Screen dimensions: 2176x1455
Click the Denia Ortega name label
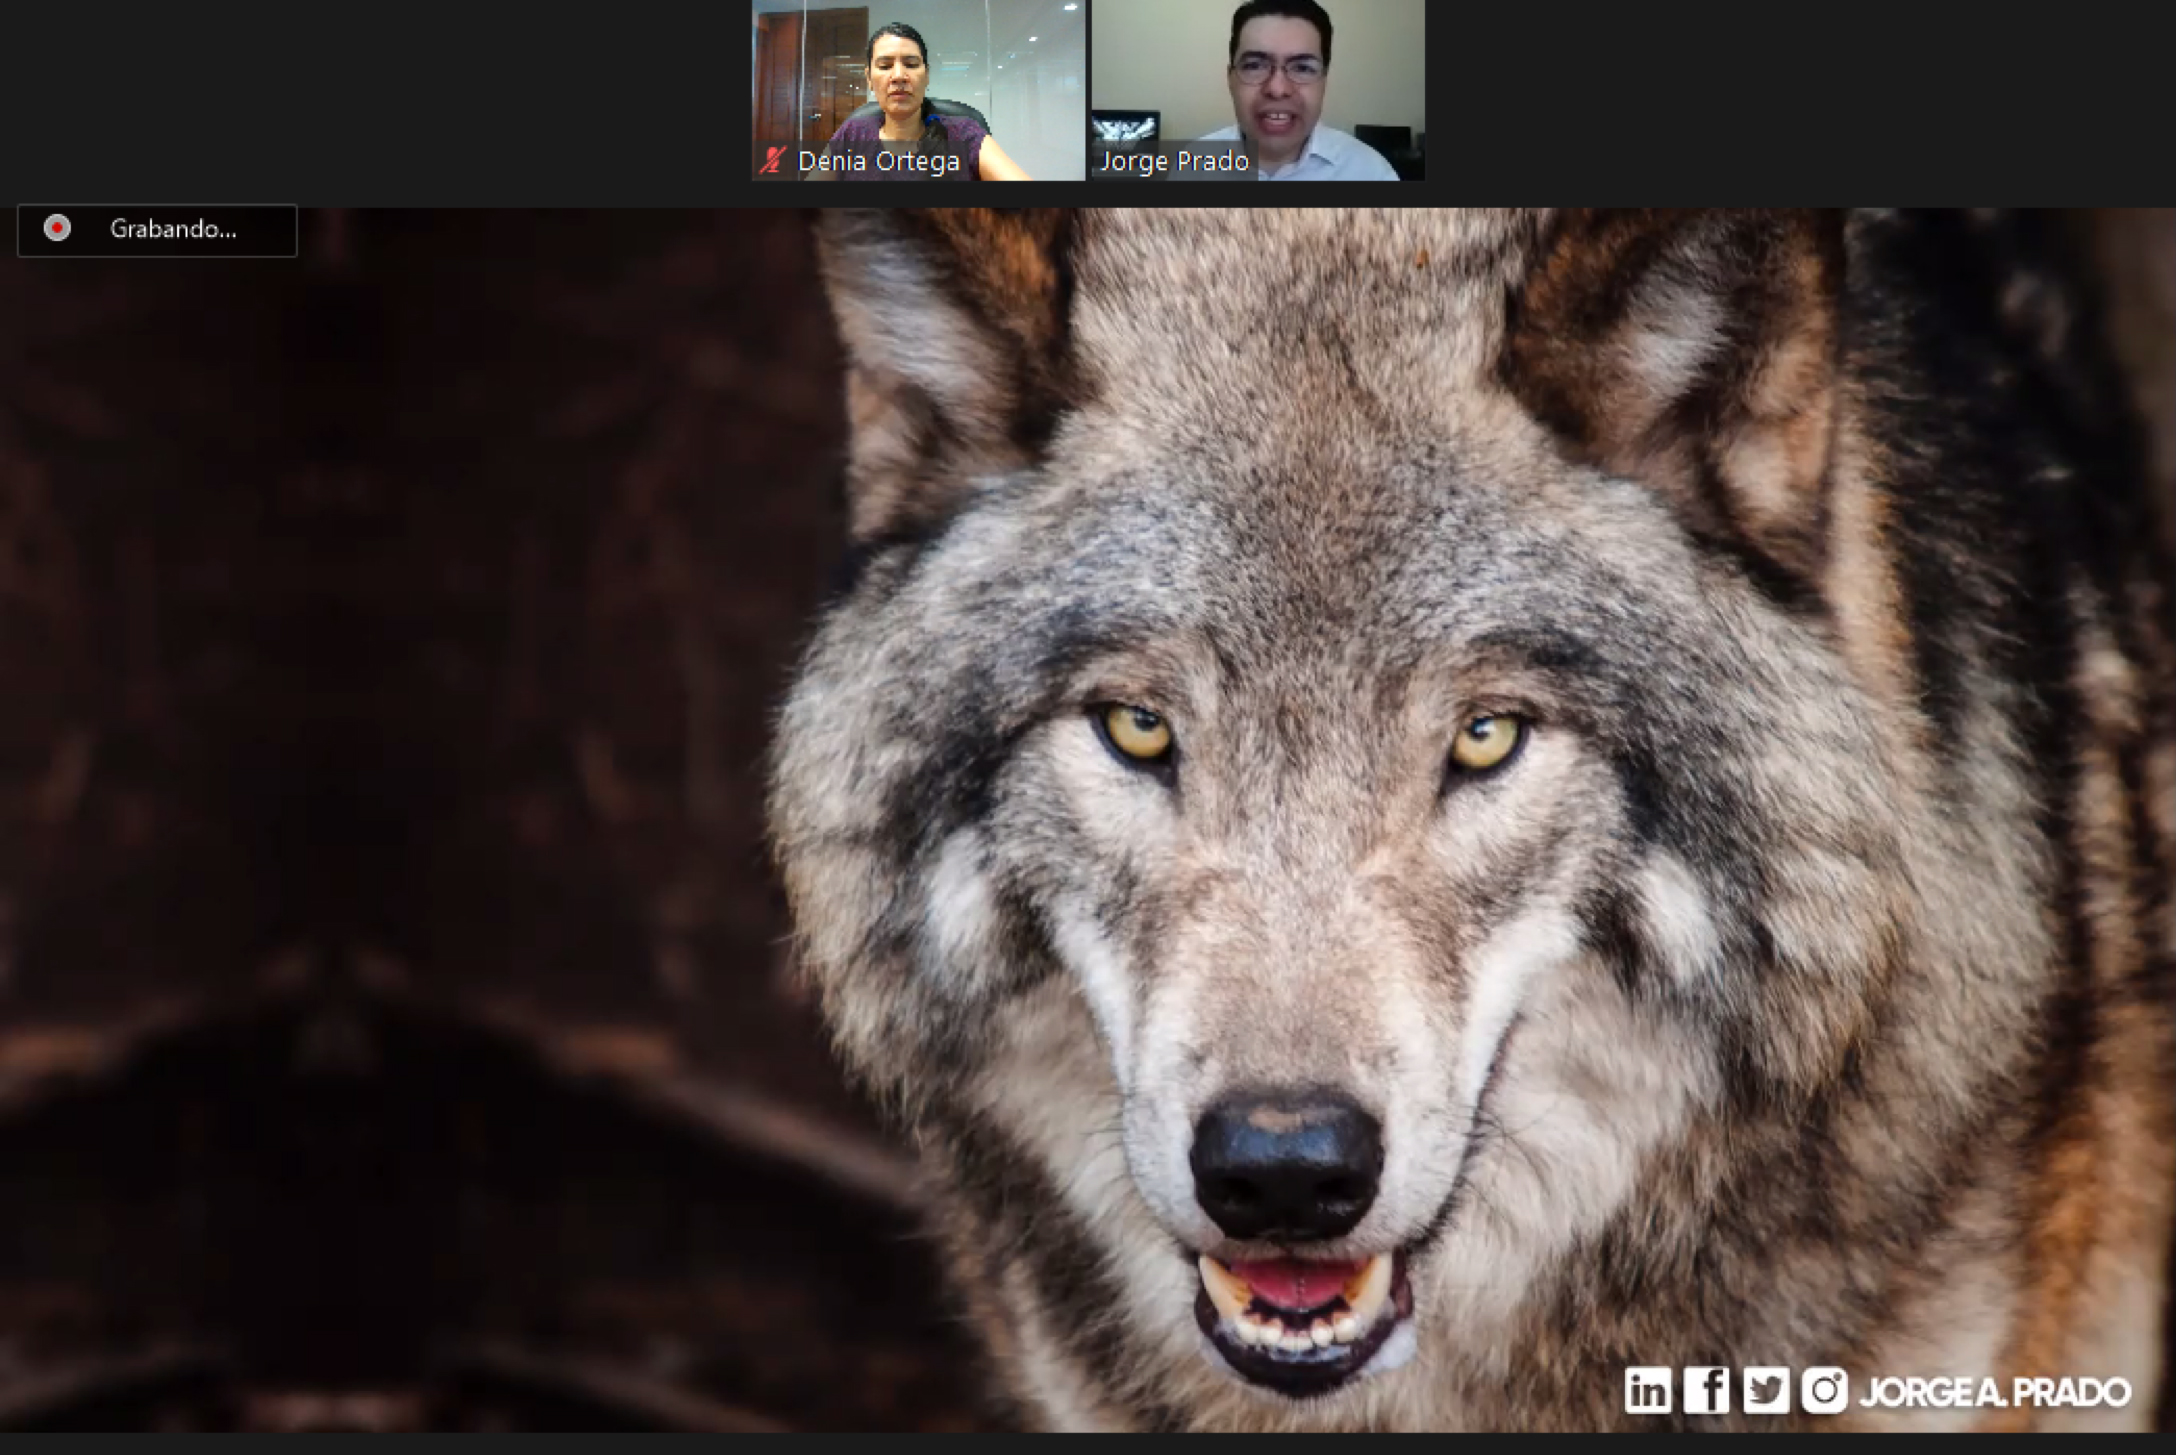click(879, 161)
